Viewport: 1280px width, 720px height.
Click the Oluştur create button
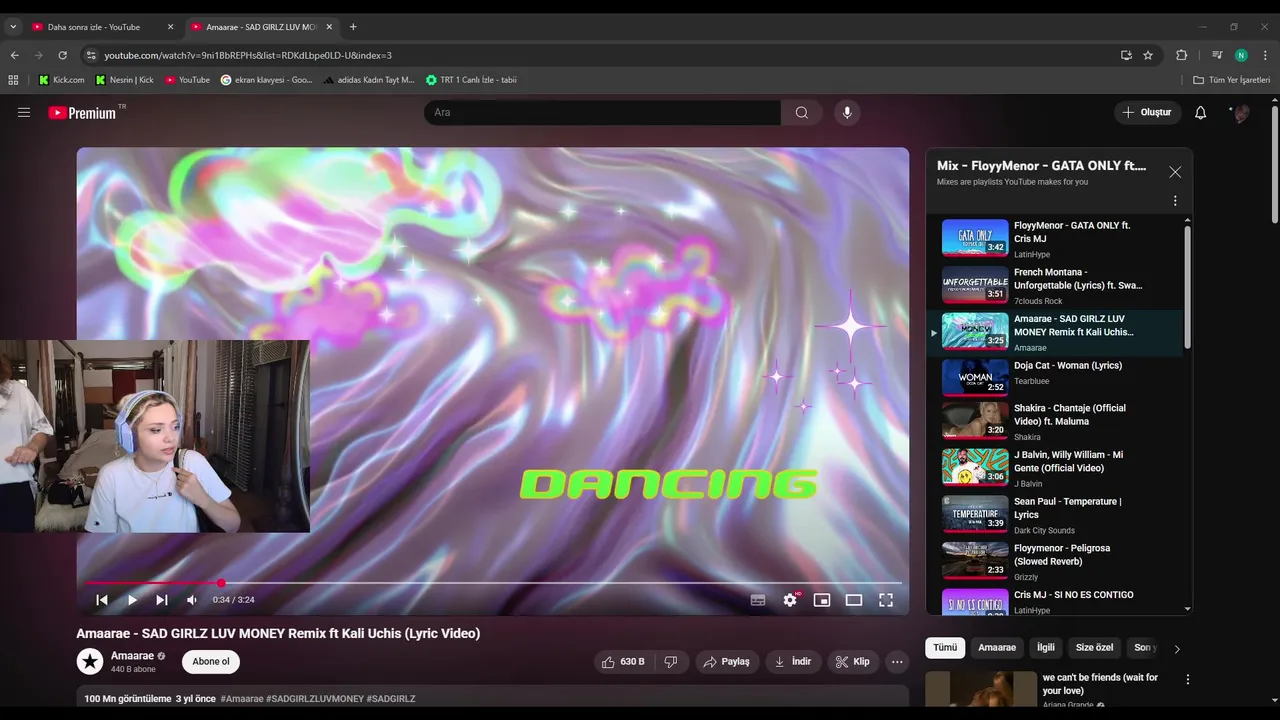point(1147,113)
